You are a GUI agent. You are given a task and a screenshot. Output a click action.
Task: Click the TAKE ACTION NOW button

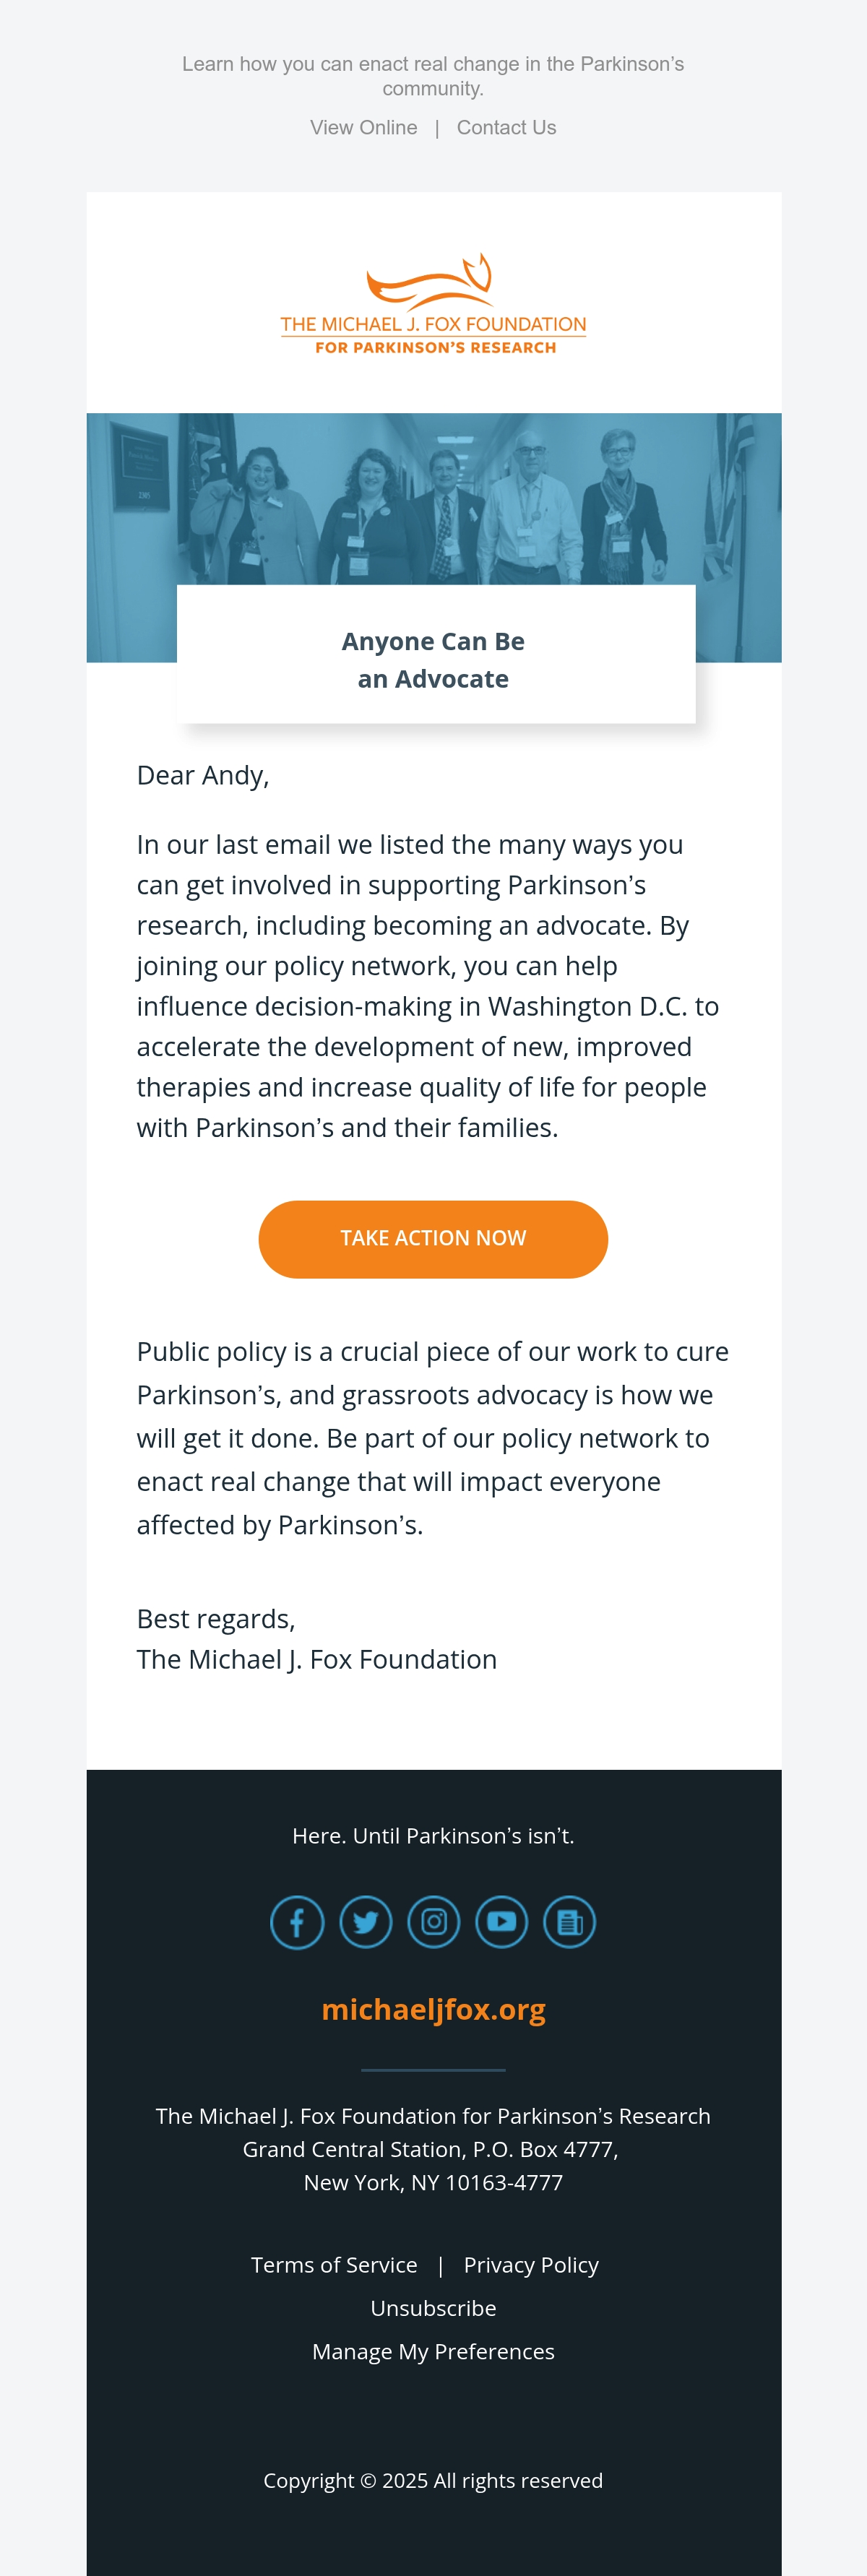point(433,1238)
